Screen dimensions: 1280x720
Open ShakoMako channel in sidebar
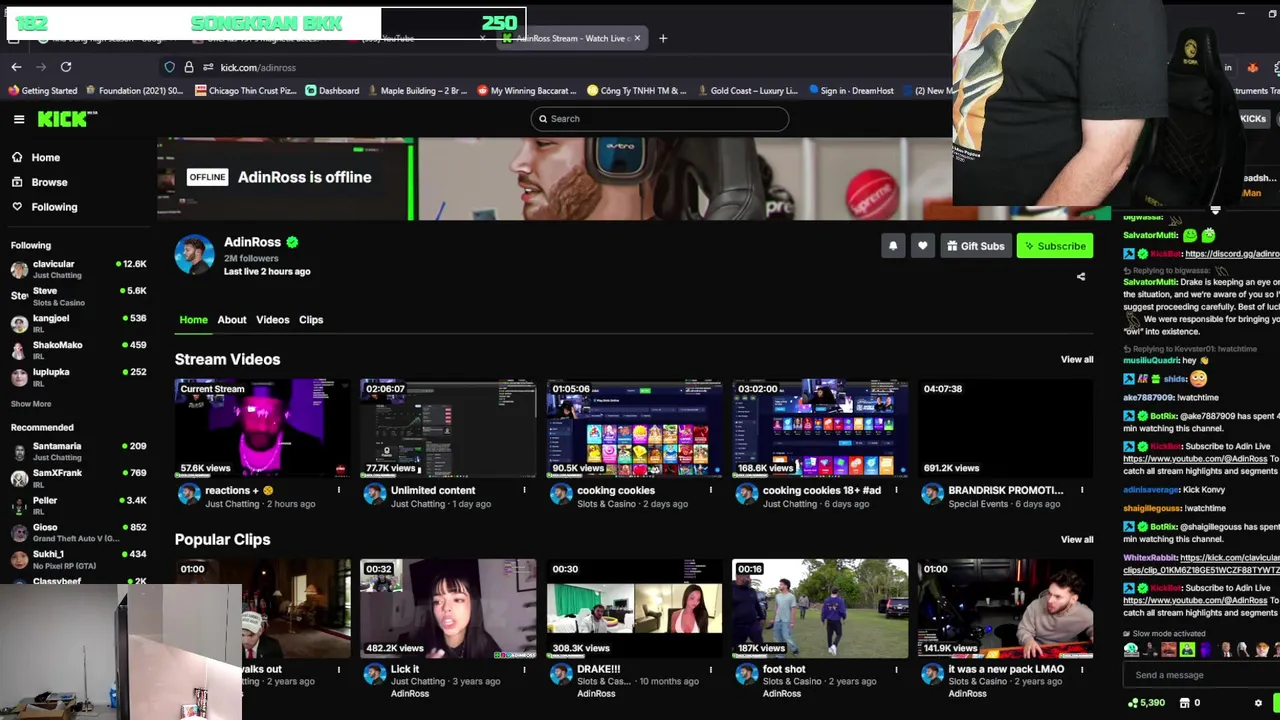78,350
